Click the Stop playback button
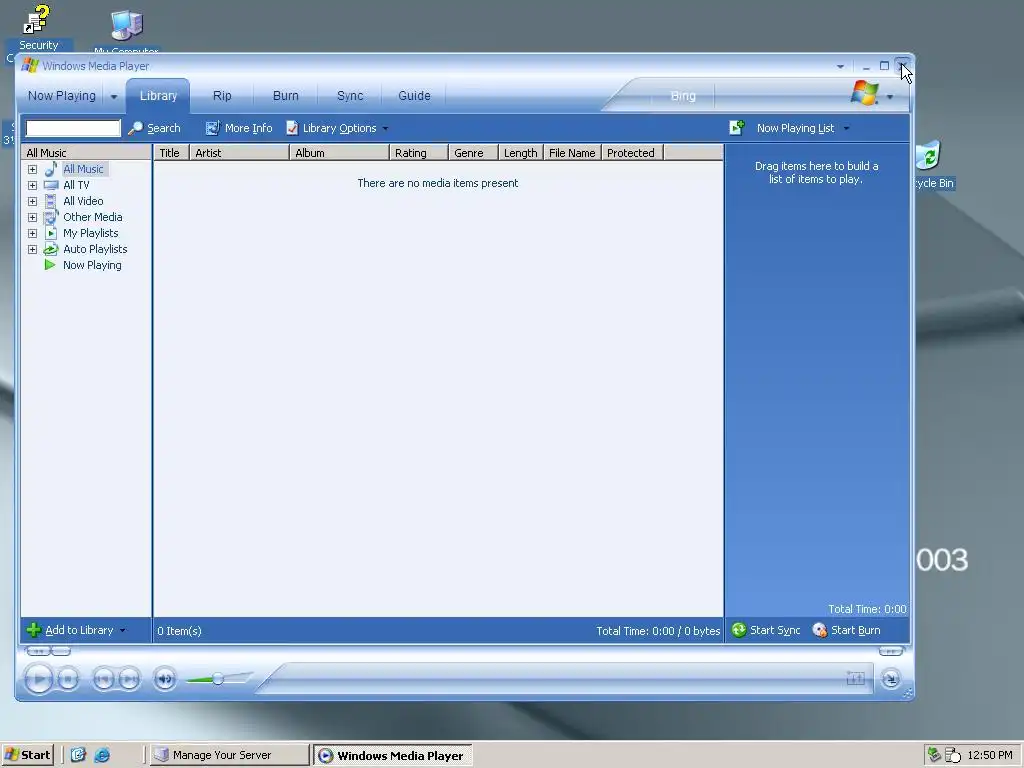The width and height of the screenshot is (1024, 768). [68, 679]
